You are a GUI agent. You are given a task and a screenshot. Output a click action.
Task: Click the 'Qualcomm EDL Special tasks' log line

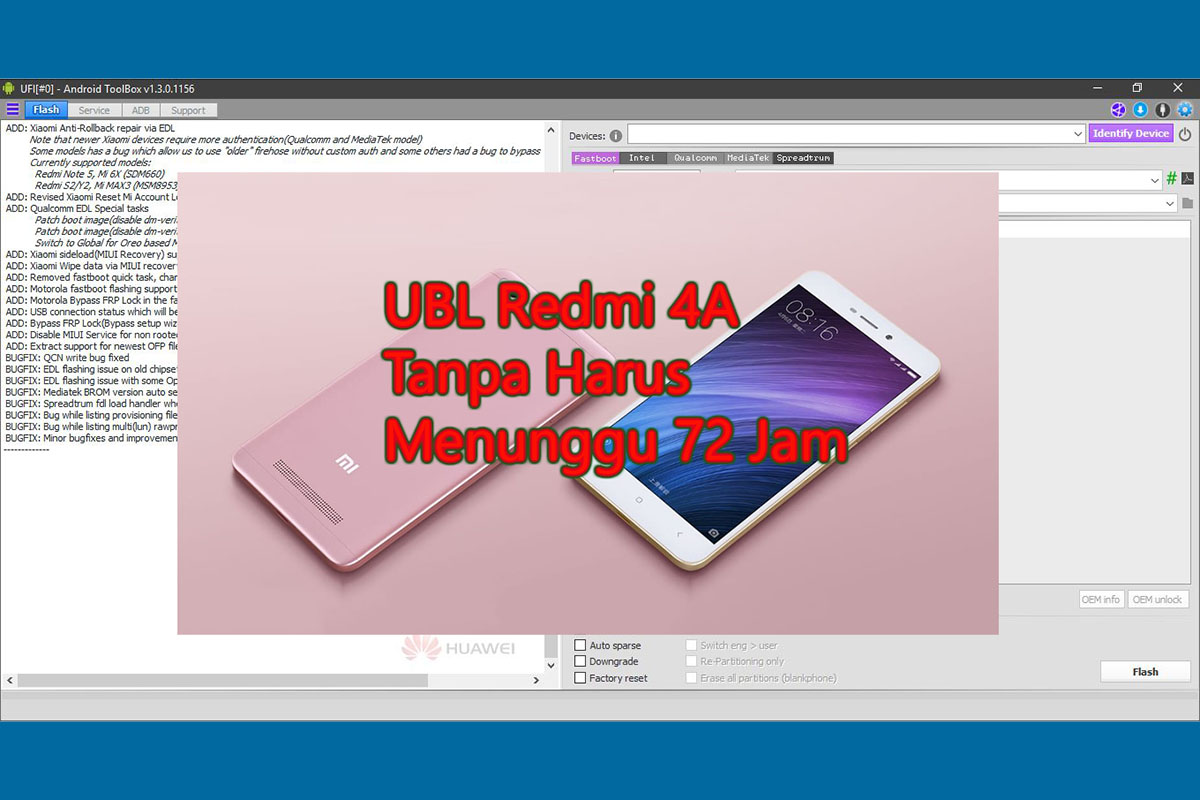(x=77, y=208)
